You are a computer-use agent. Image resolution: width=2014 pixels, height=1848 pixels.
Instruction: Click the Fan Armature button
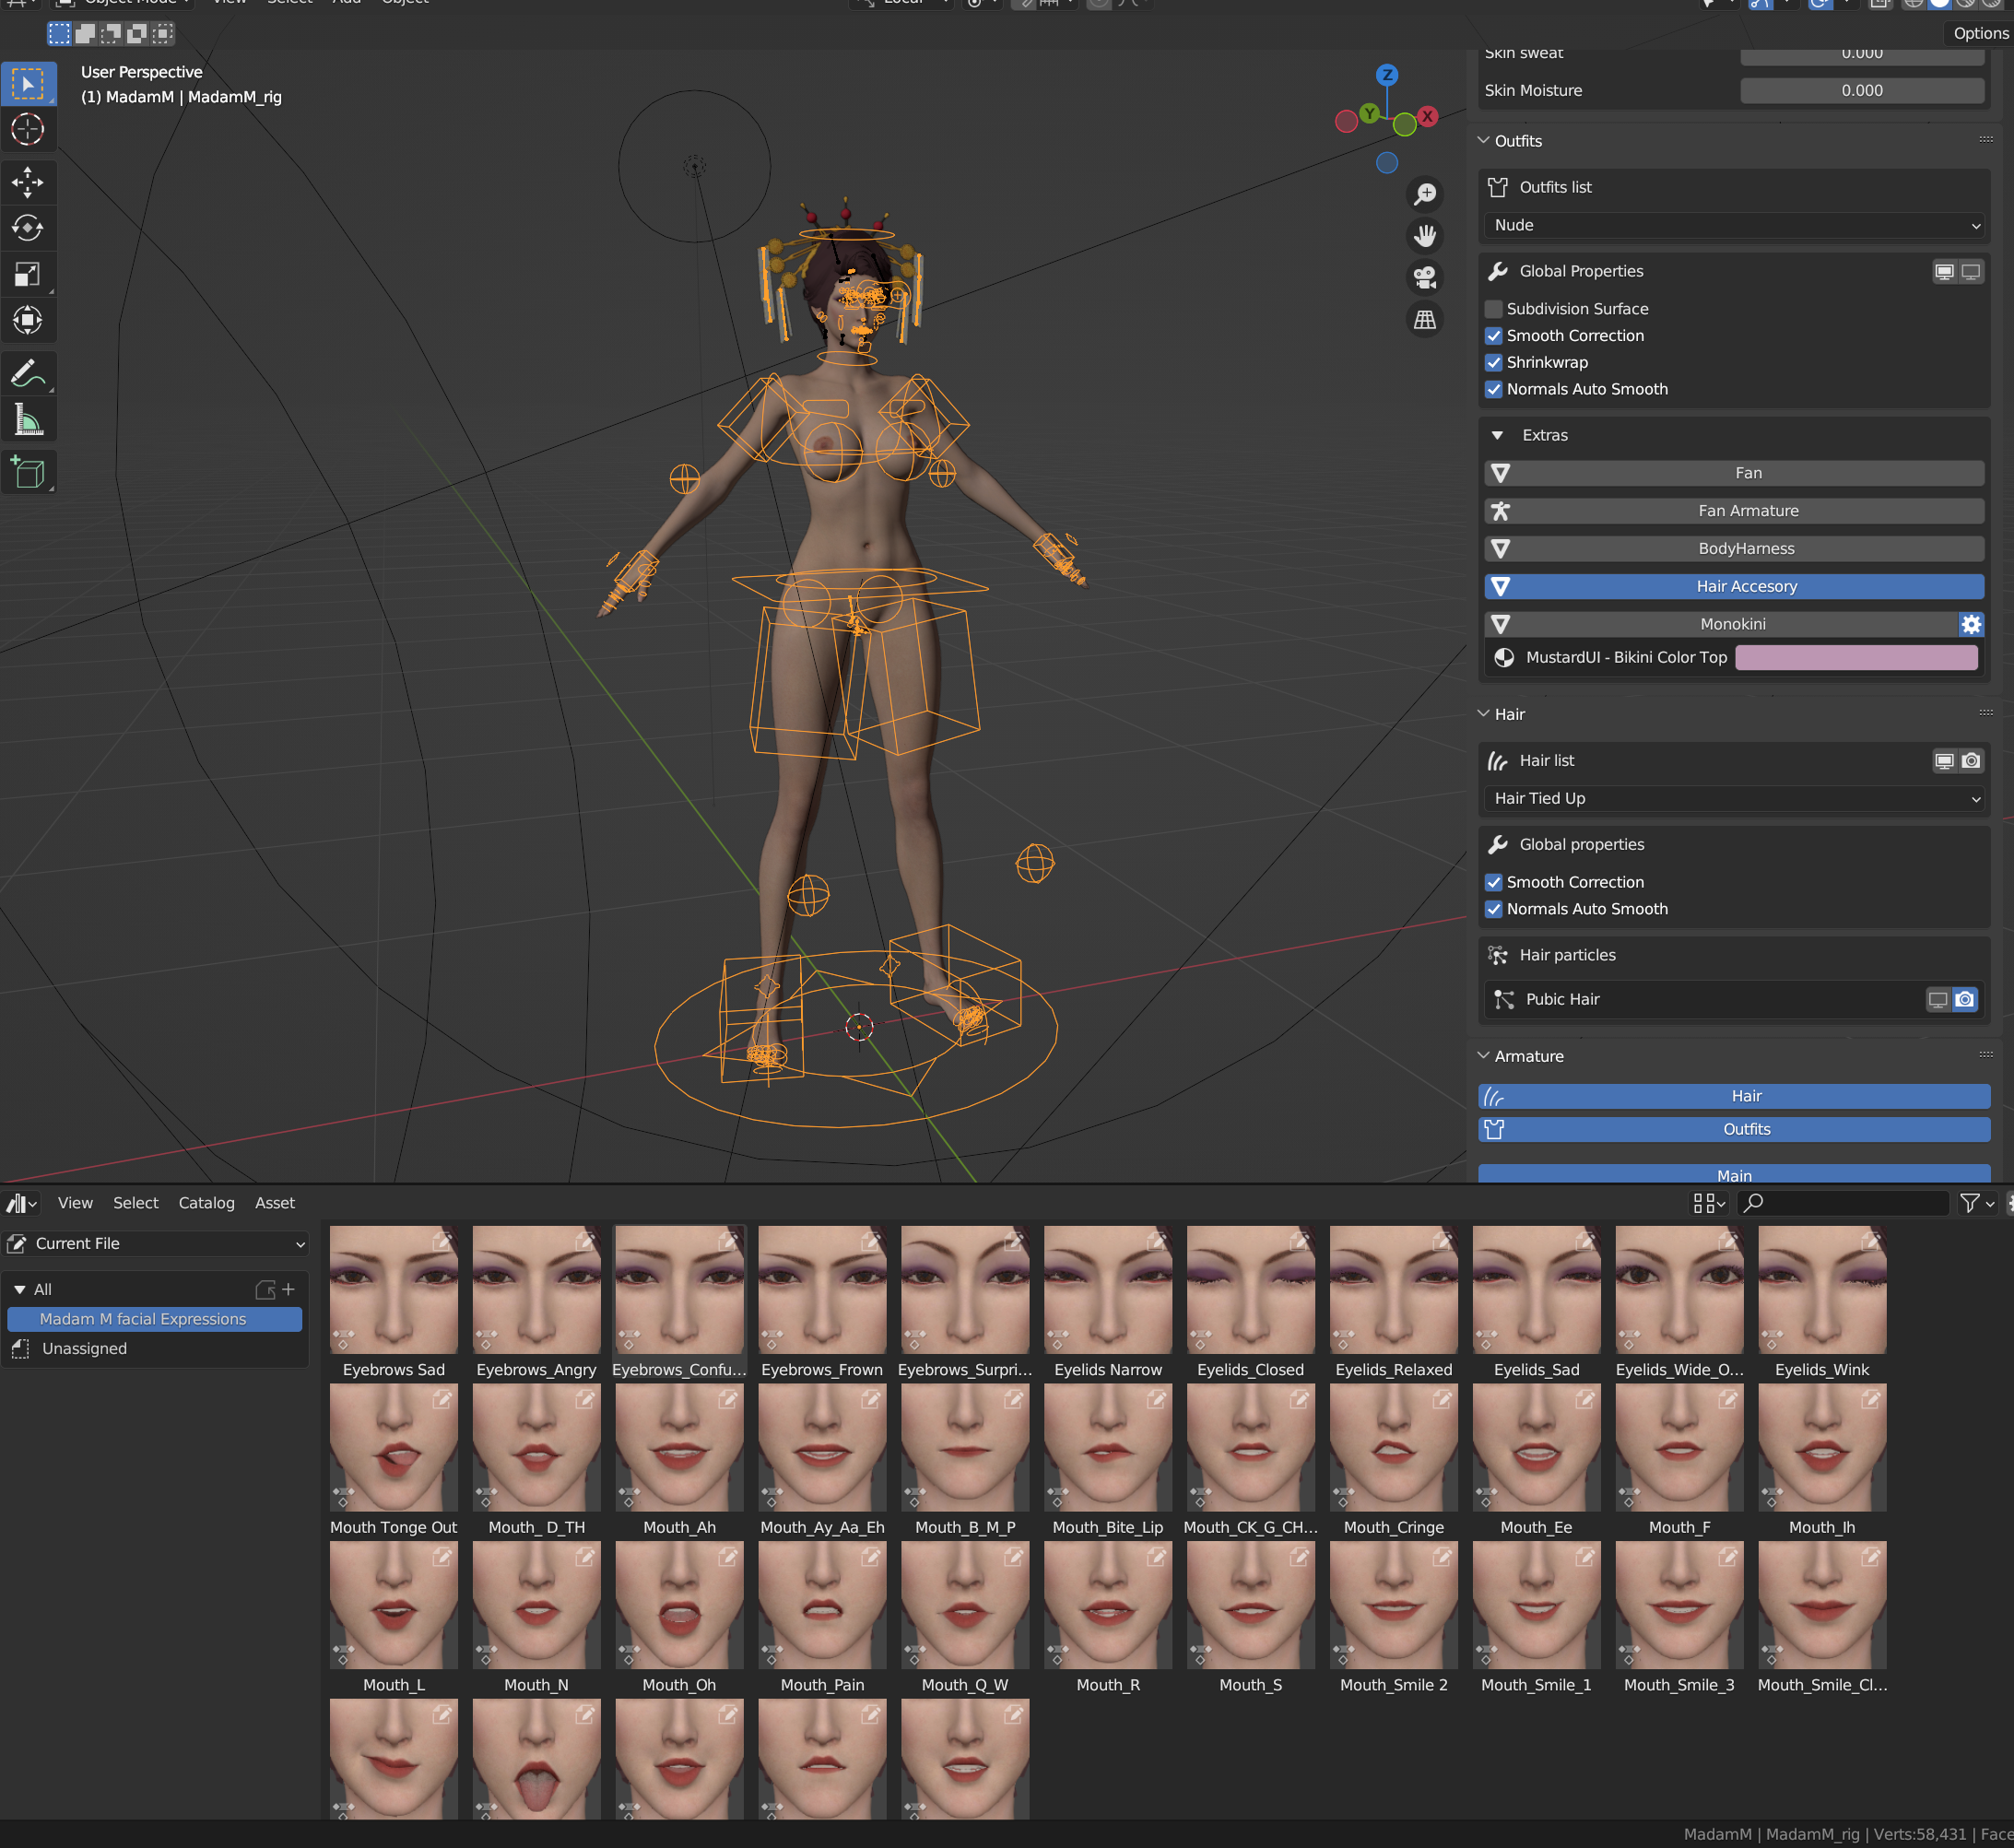(x=1734, y=511)
